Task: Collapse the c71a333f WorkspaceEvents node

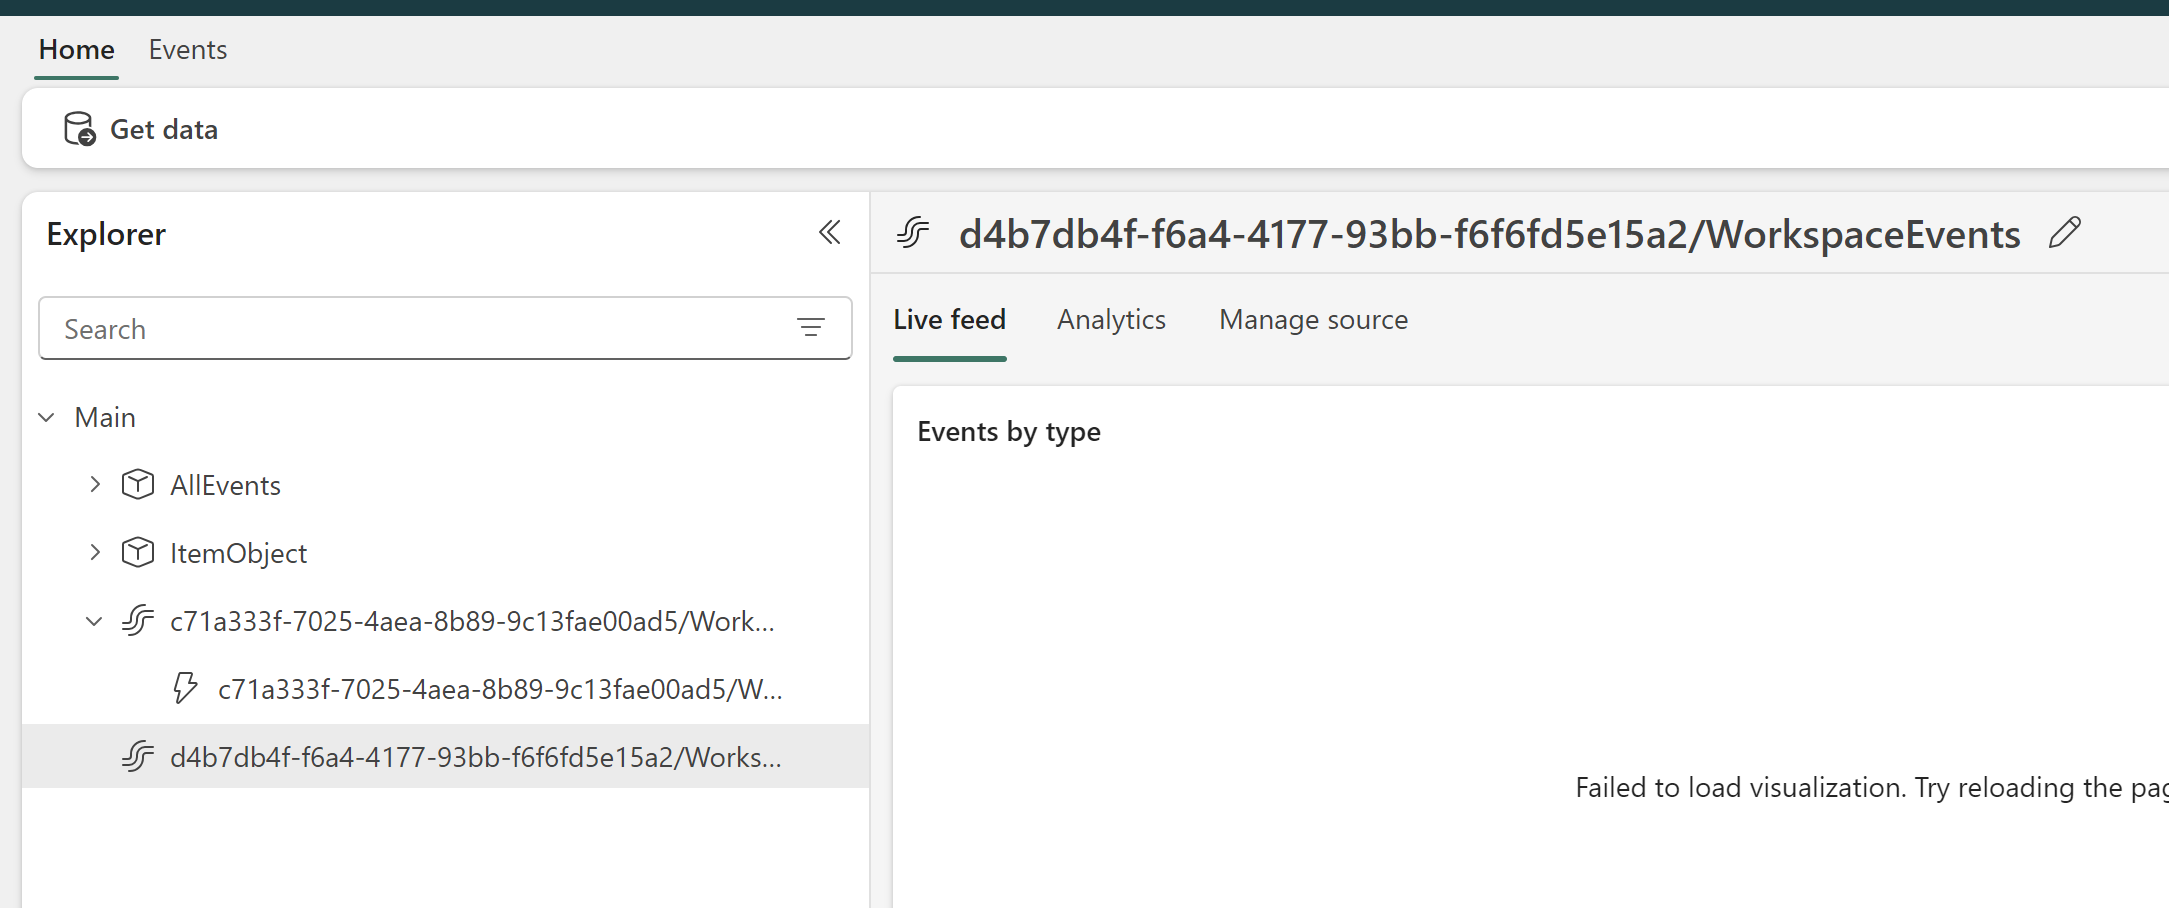Action: (93, 620)
